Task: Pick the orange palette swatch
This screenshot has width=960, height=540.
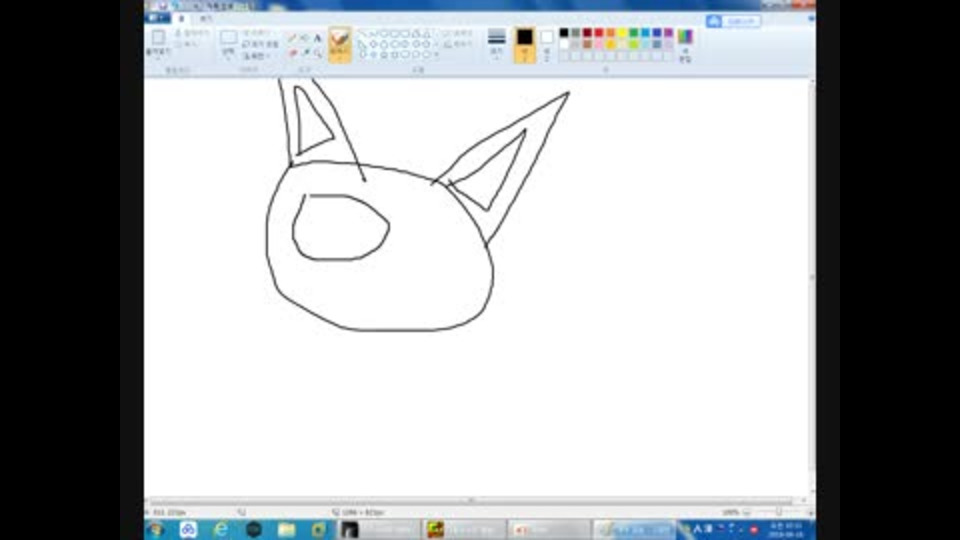Action: [x=610, y=32]
